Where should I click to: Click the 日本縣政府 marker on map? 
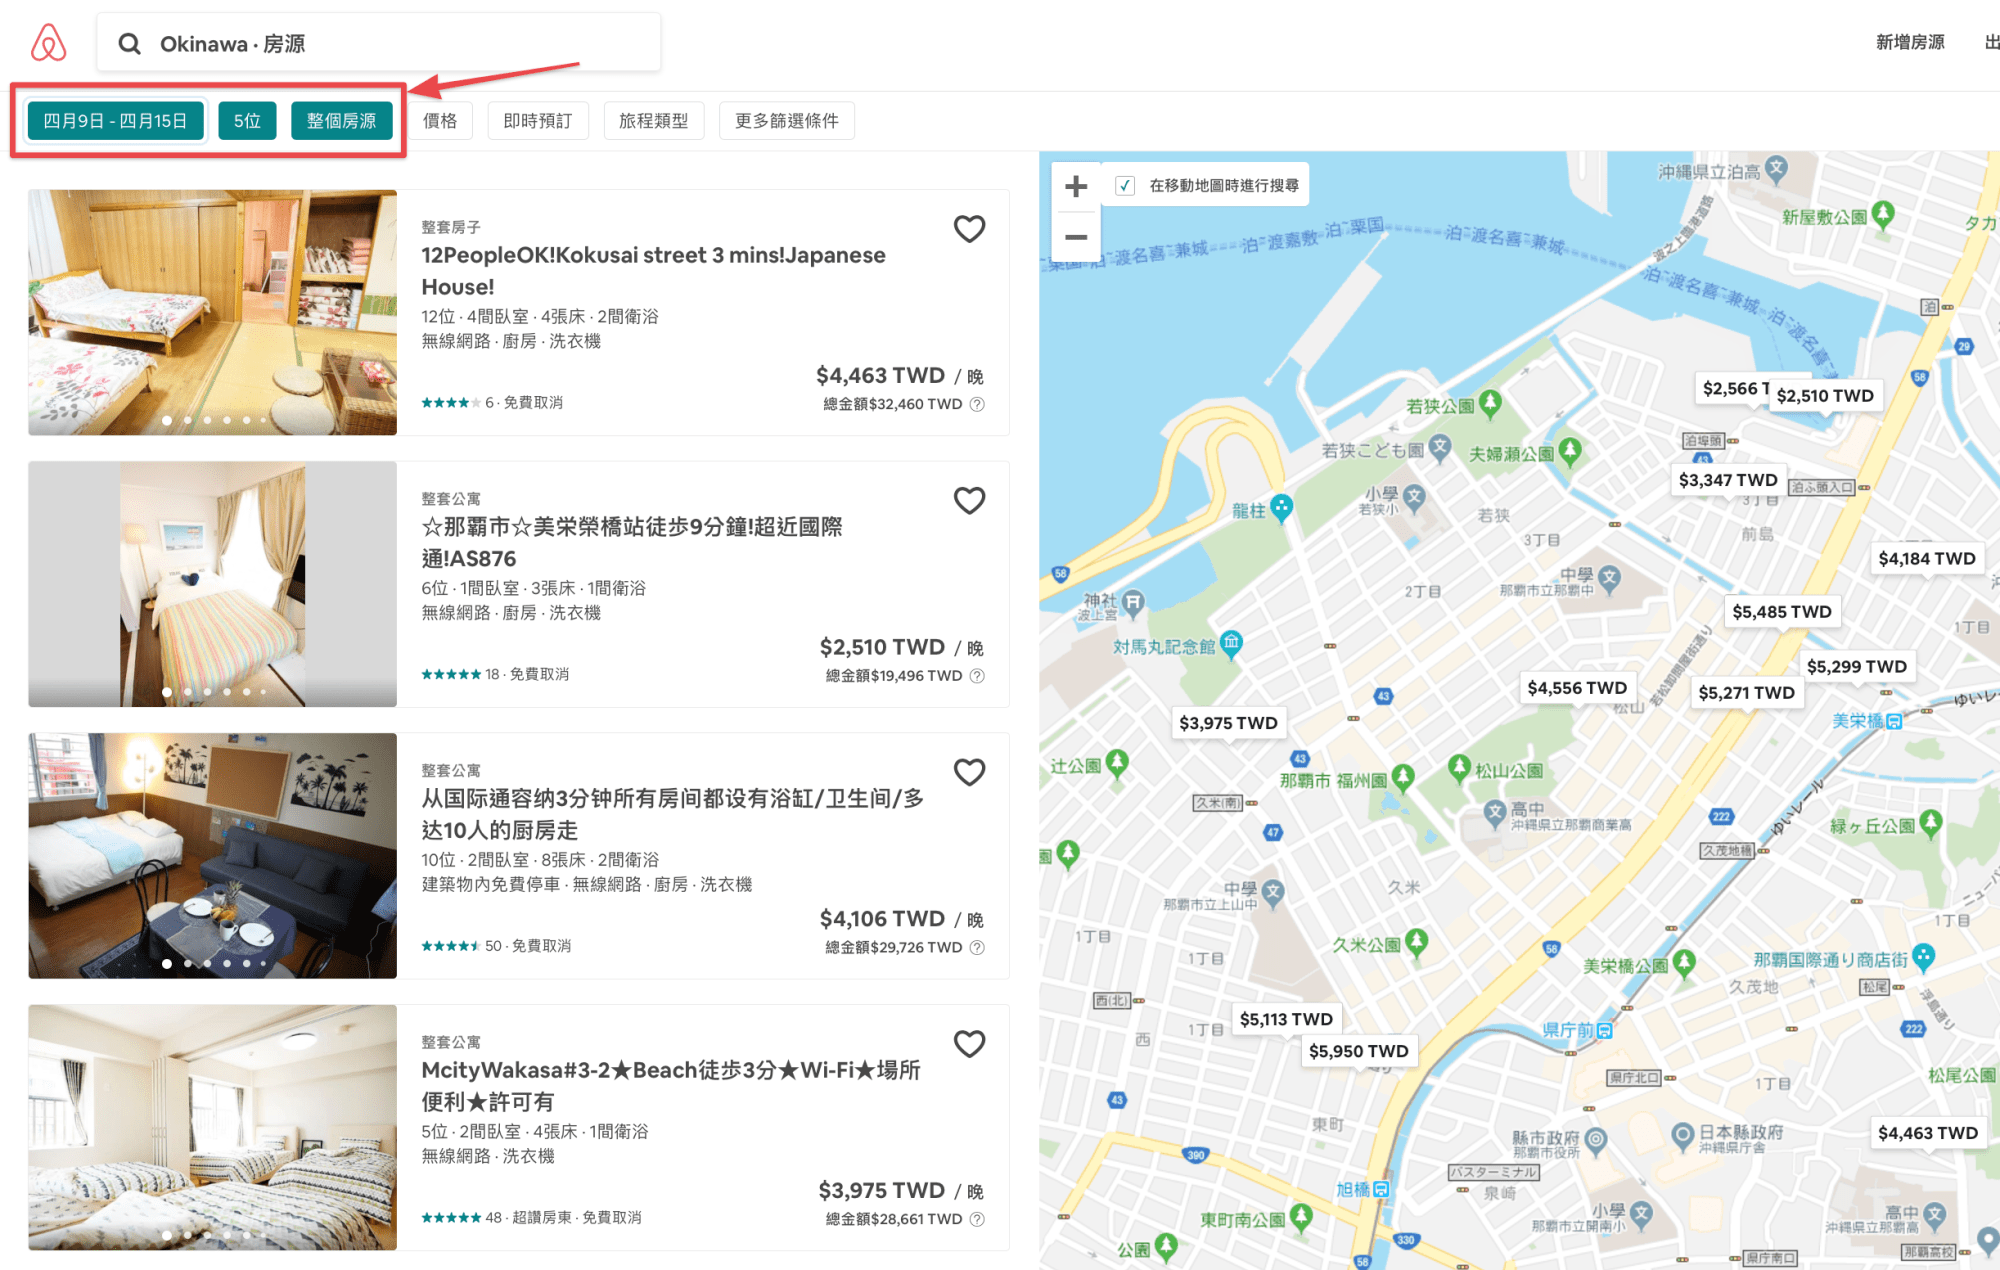pos(1683,1134)
